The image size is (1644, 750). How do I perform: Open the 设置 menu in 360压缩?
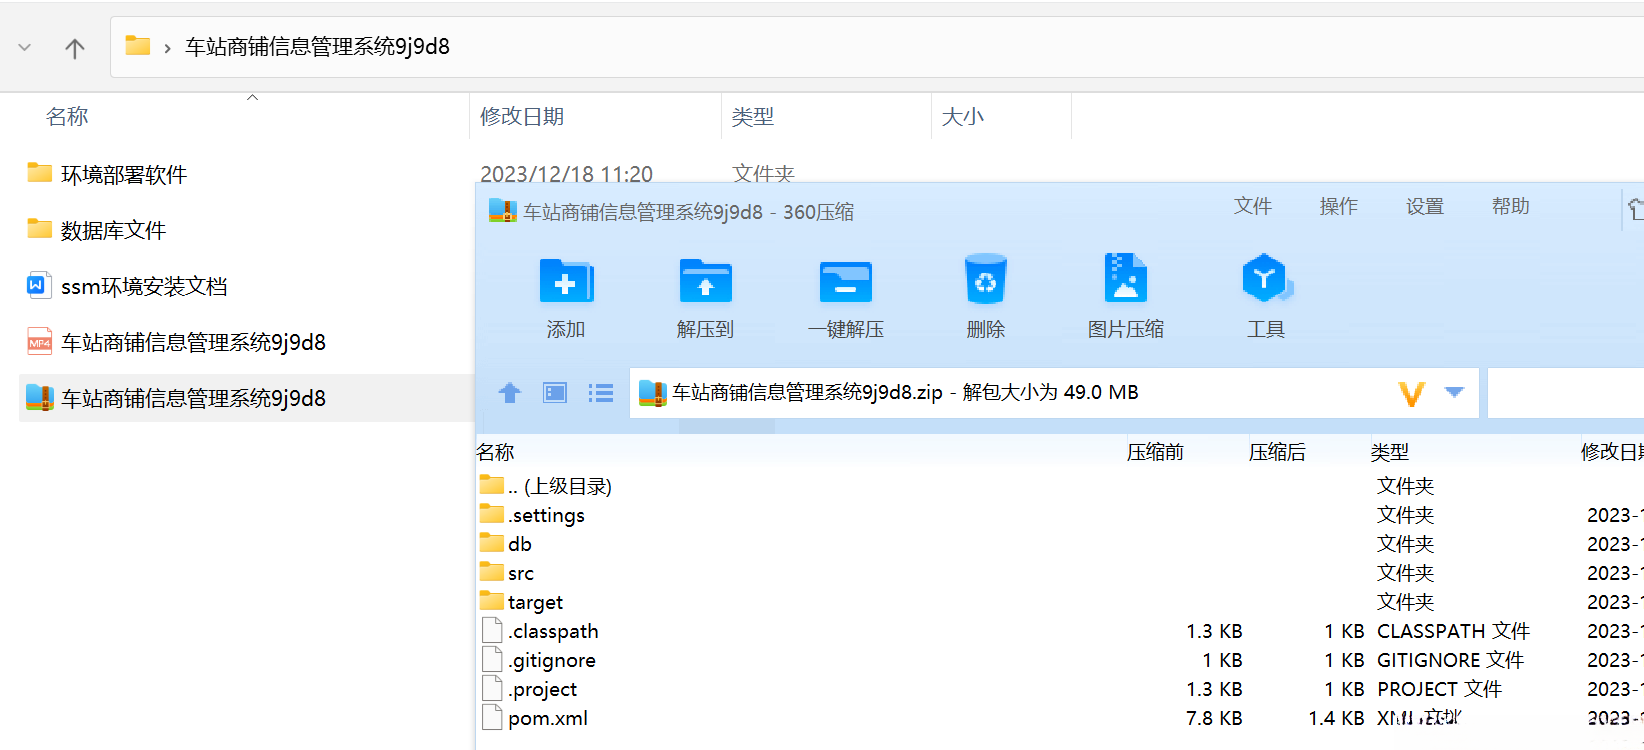click(x=1425, y=206)
